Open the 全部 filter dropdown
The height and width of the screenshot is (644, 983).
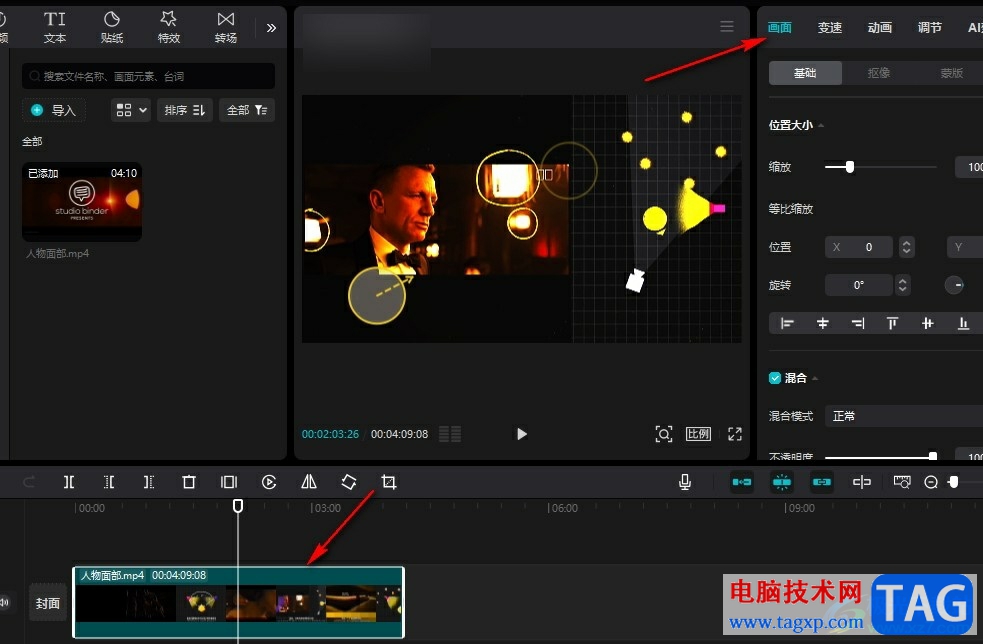247,110
